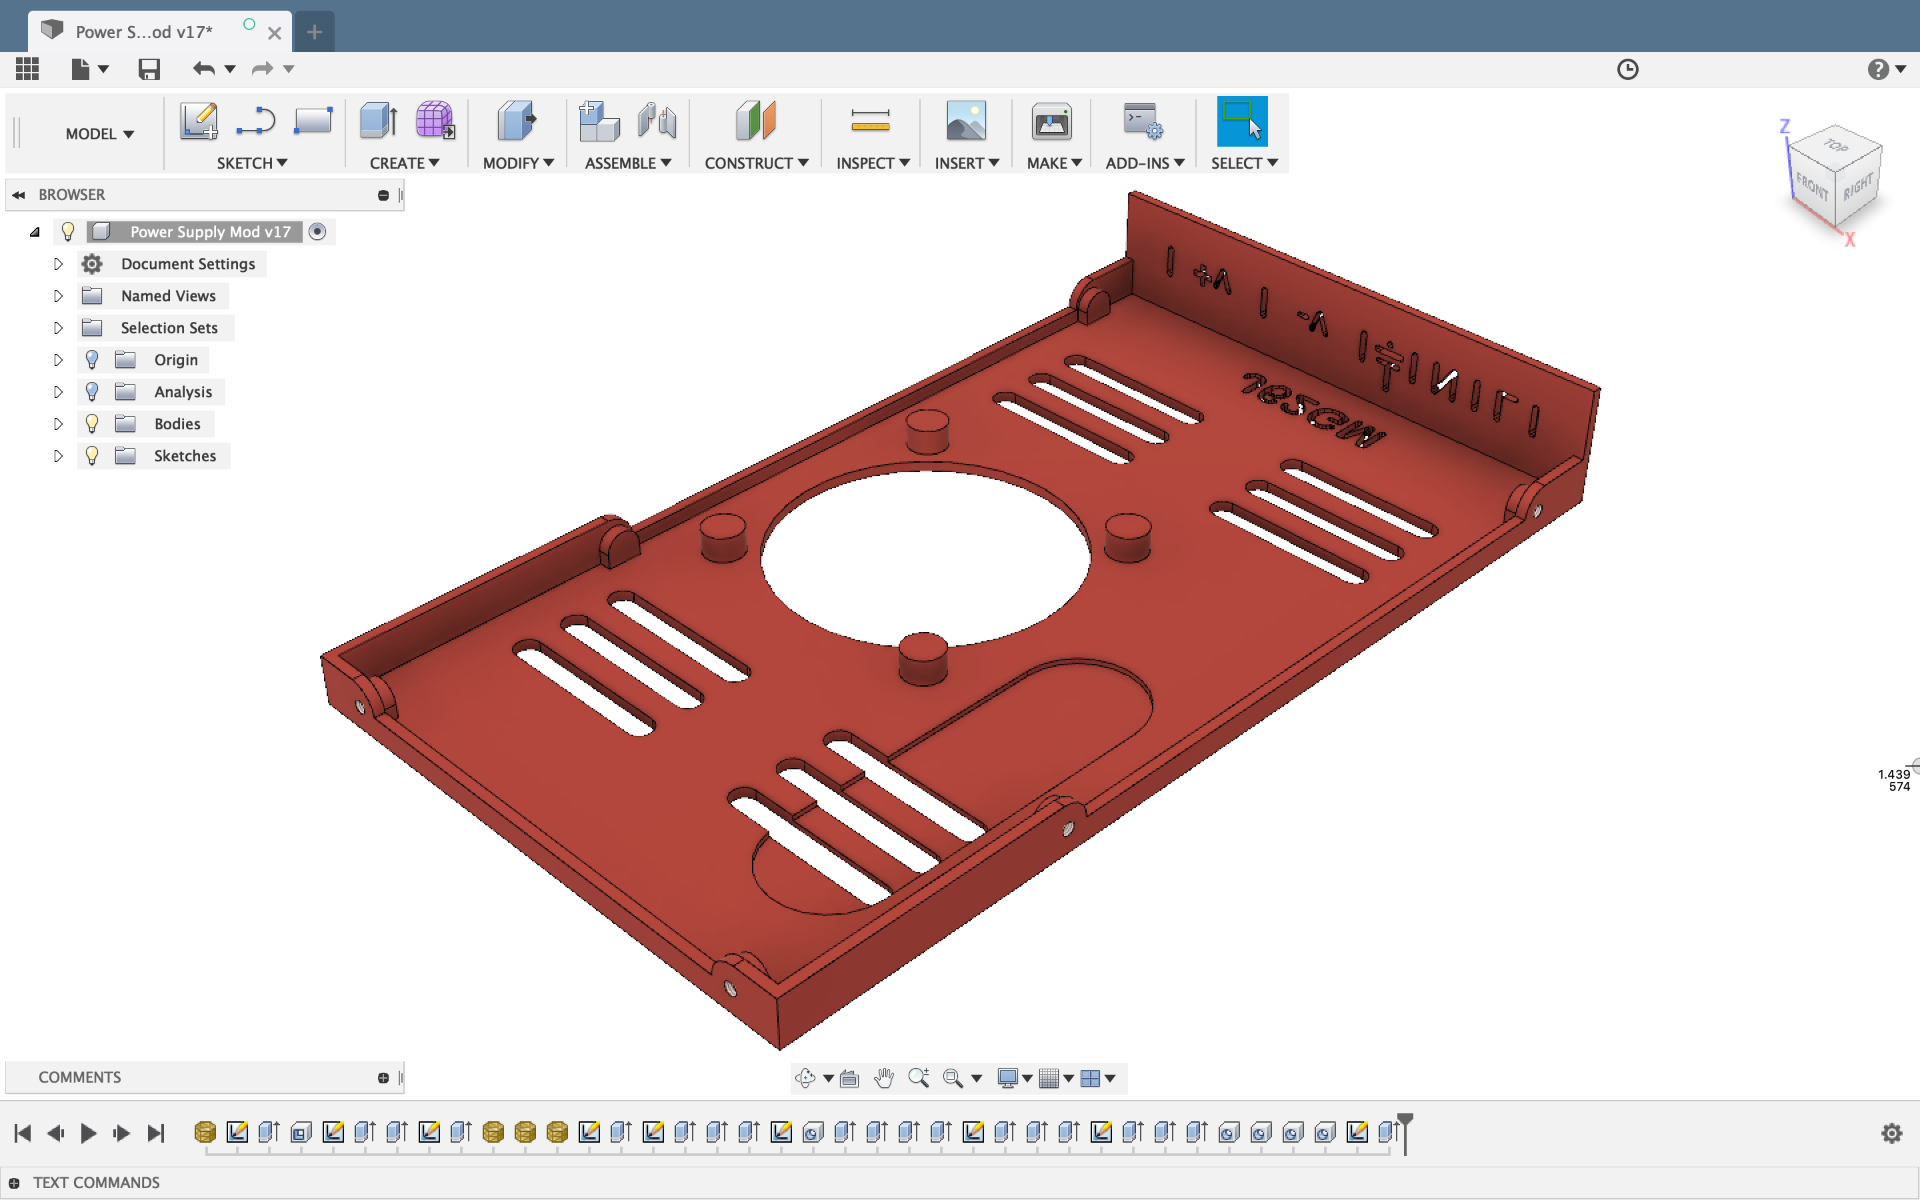This screenshot has height=1200, width=1920.
Task: Activate the Power Supply Mod v17 radio button
Action: tap(317, 232)
